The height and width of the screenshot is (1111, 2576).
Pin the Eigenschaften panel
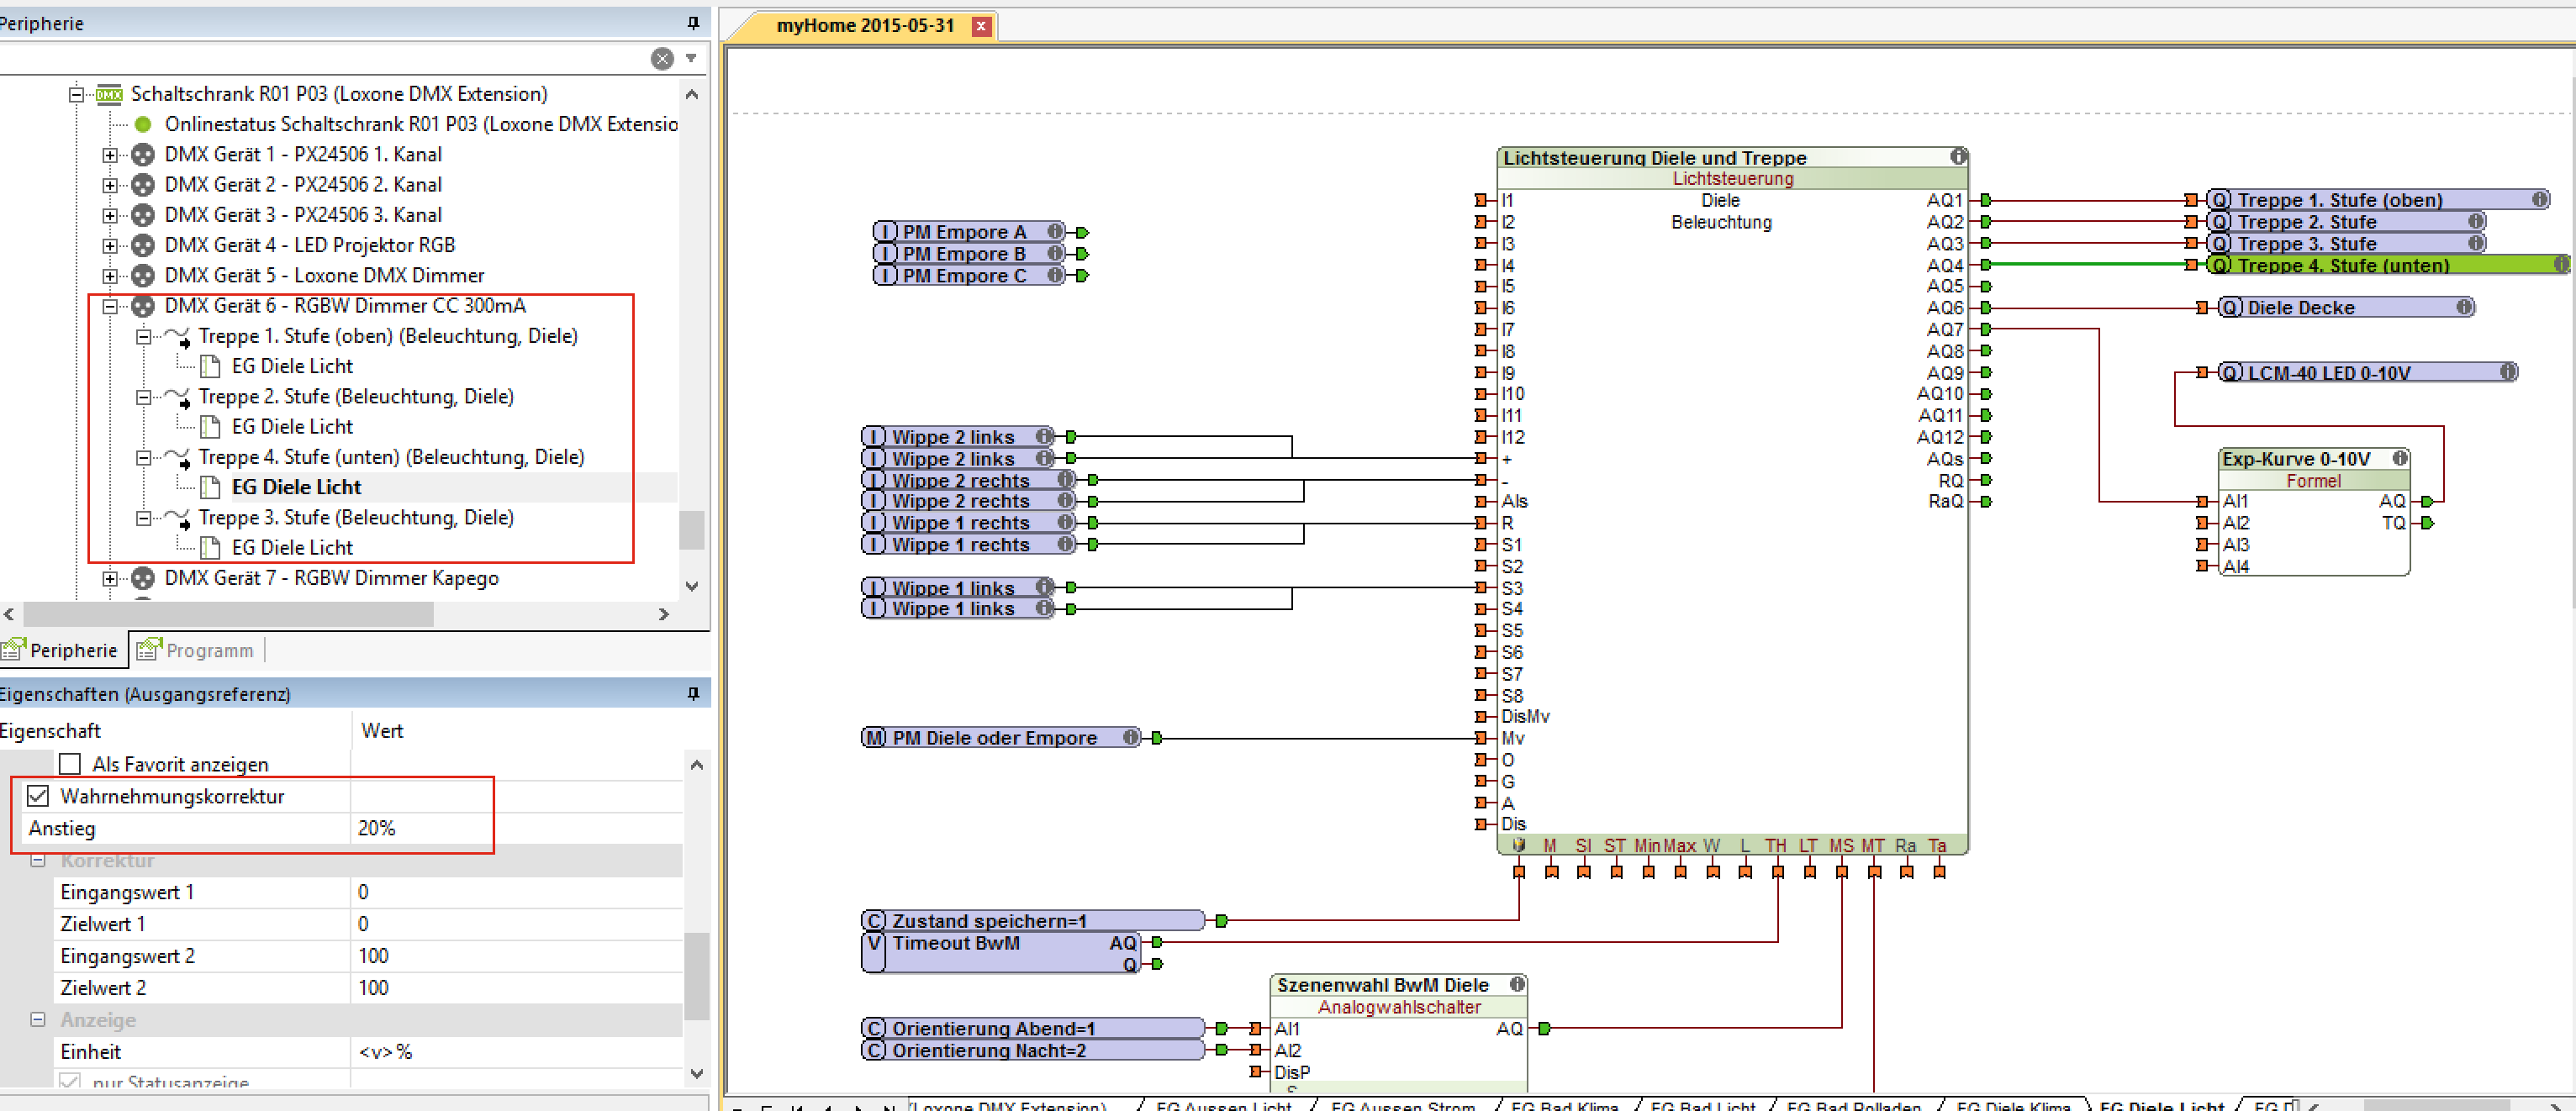coord(693,693)
